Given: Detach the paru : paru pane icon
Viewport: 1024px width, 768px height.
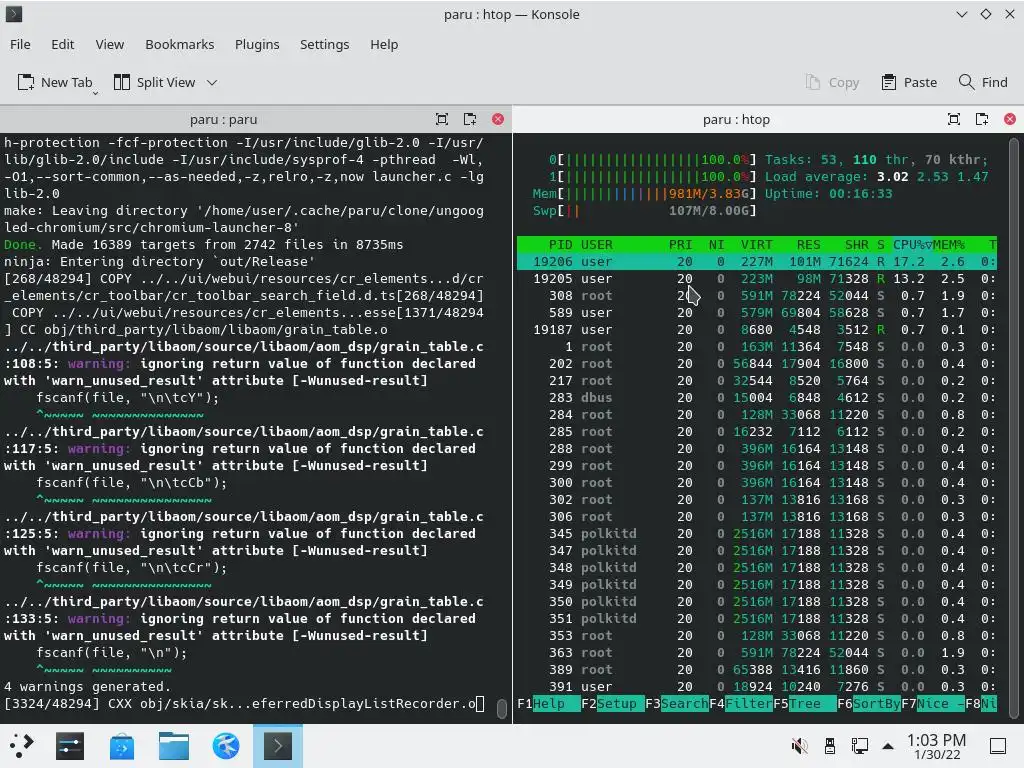Looking at the screenshot, I should pyautogui.click(x=470, y=119).
